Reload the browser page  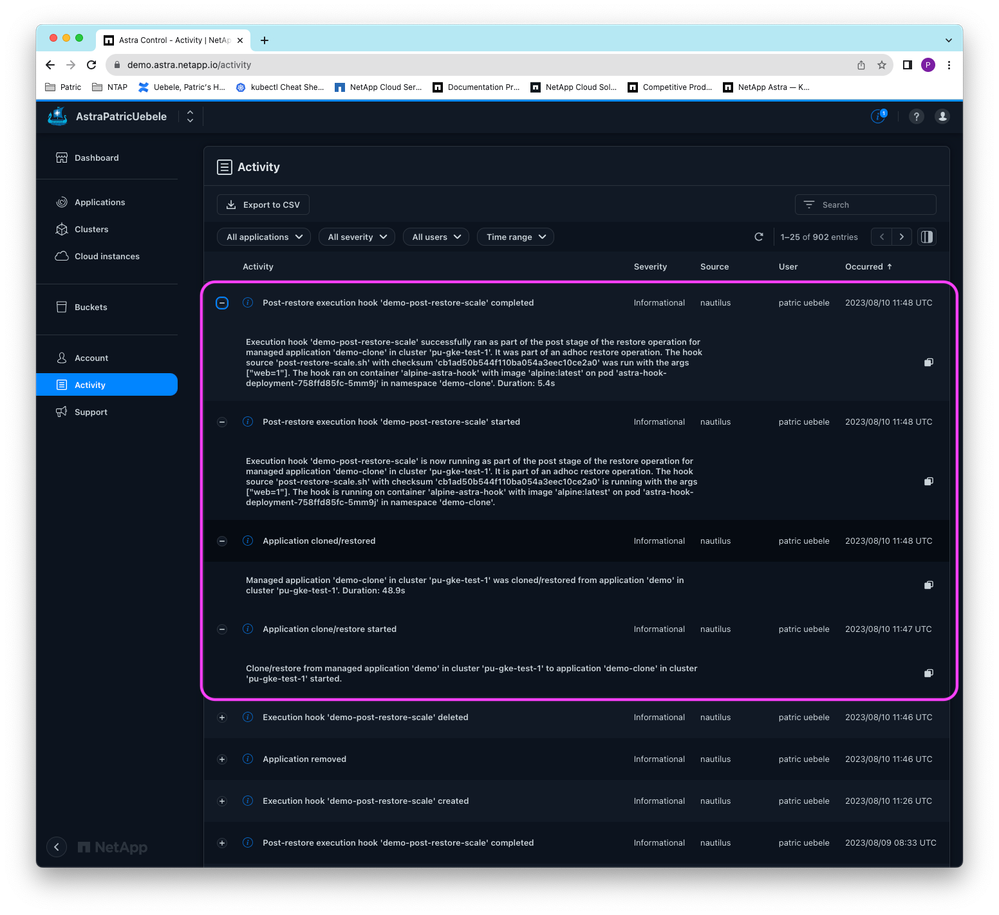91,65
